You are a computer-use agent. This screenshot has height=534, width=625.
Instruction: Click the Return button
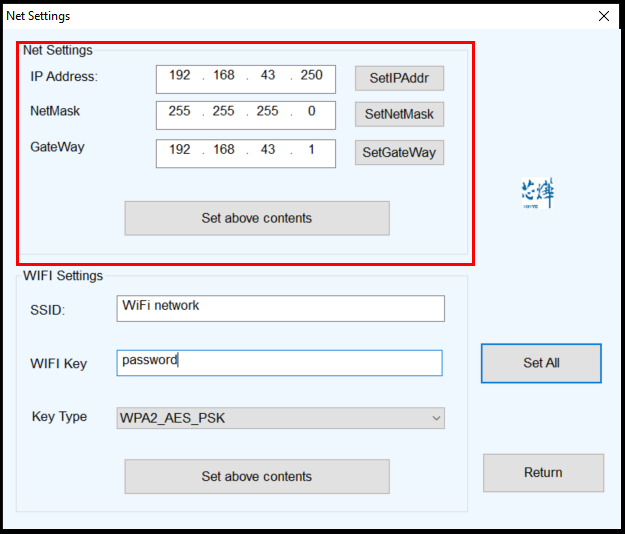543,472
